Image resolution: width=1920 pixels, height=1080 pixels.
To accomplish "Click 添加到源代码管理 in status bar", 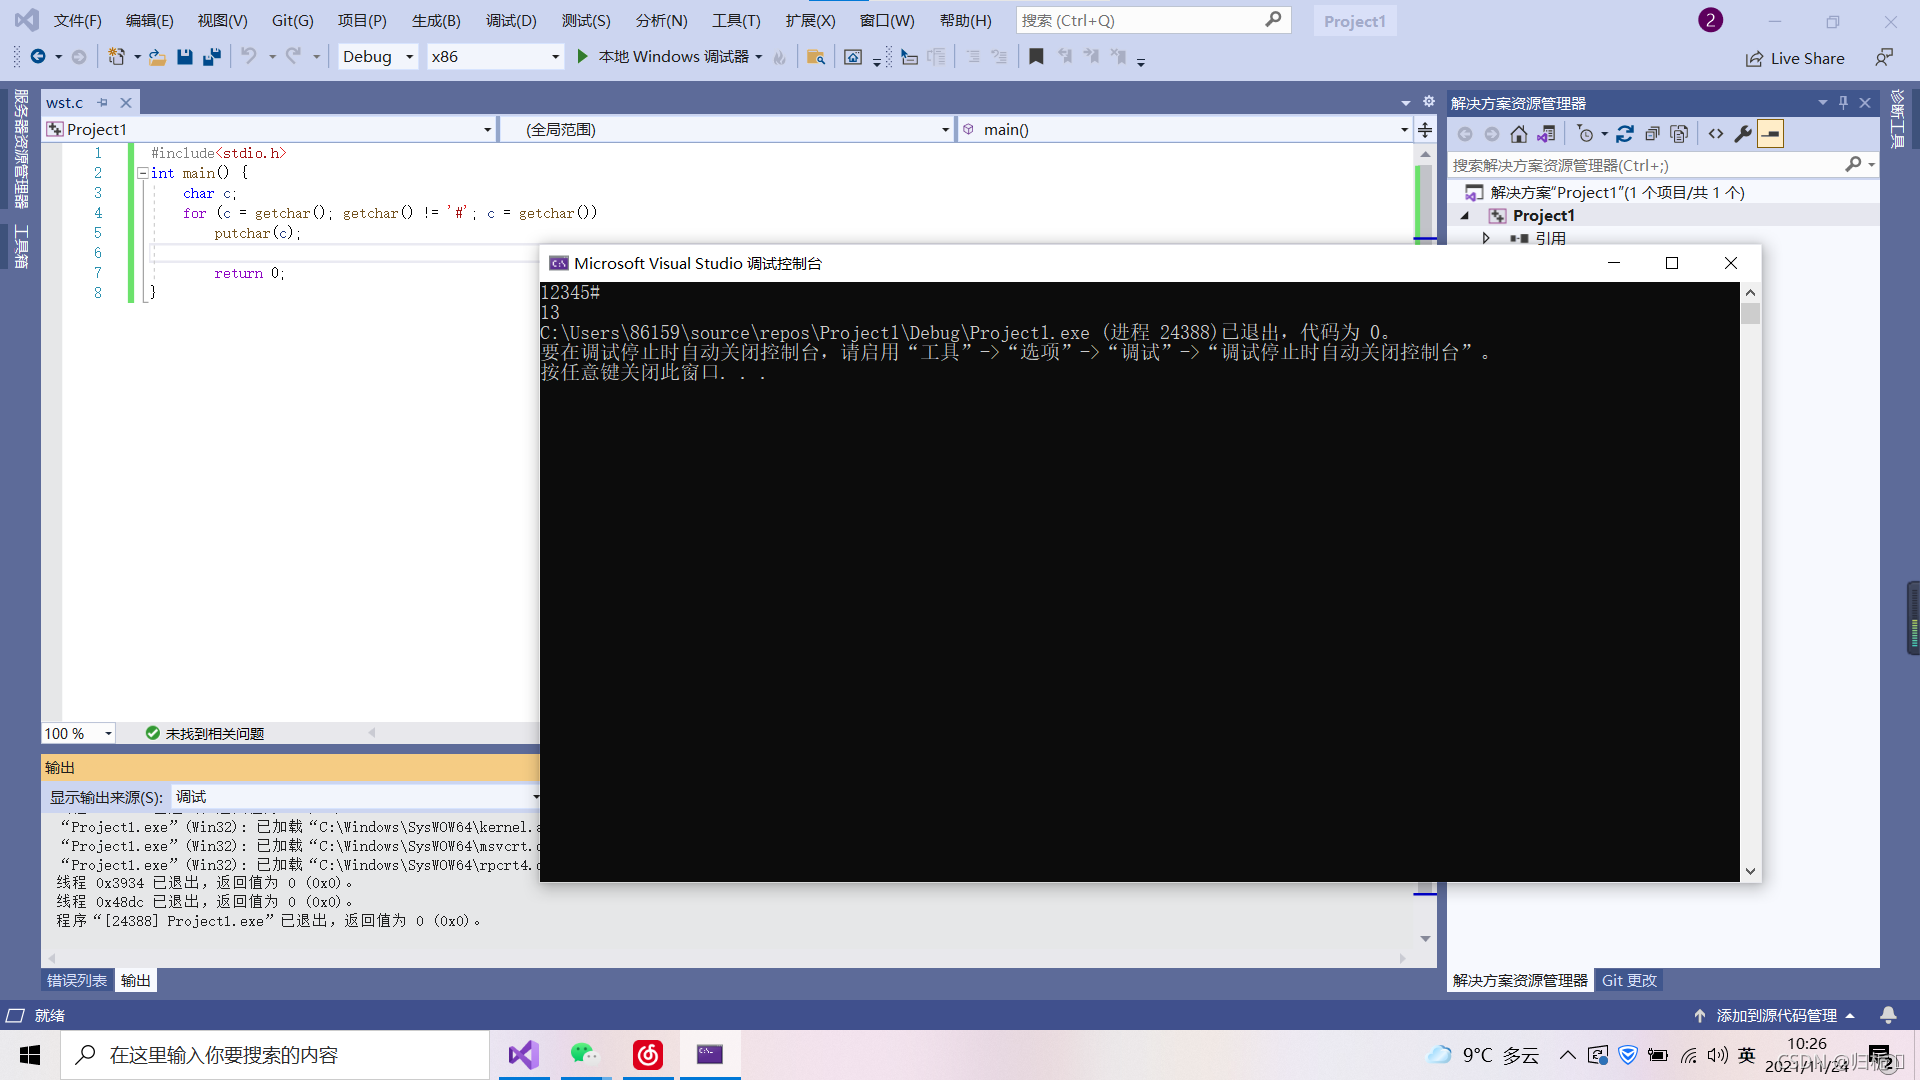I will coord(1776,1016).
